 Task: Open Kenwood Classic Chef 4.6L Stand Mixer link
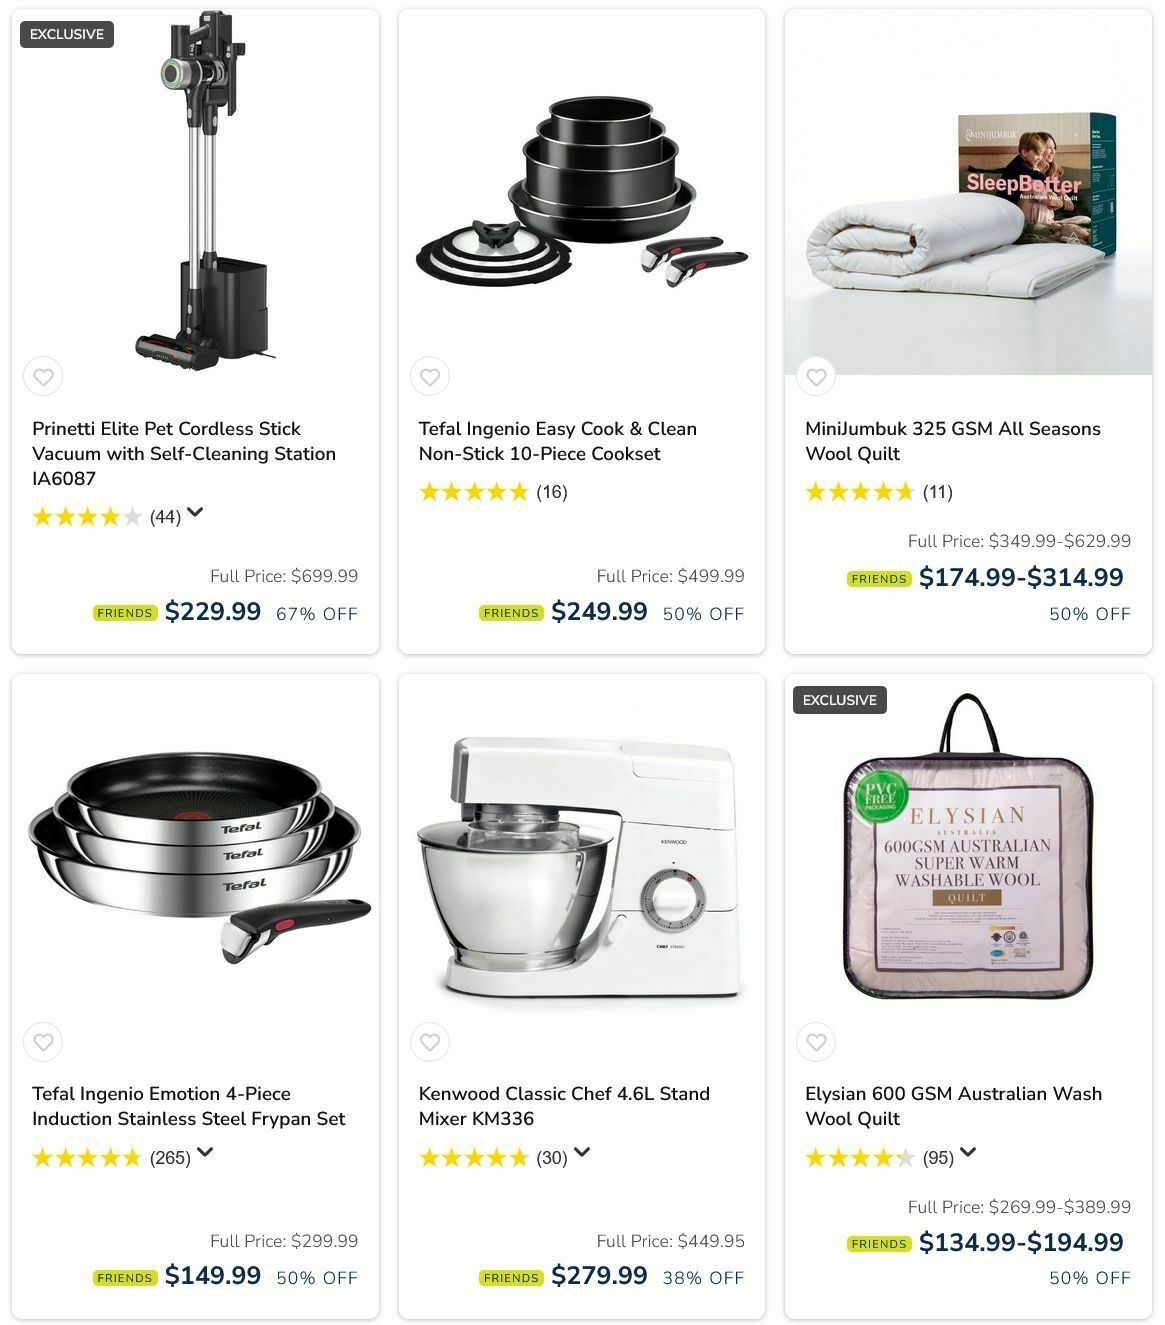(564, 1106)
